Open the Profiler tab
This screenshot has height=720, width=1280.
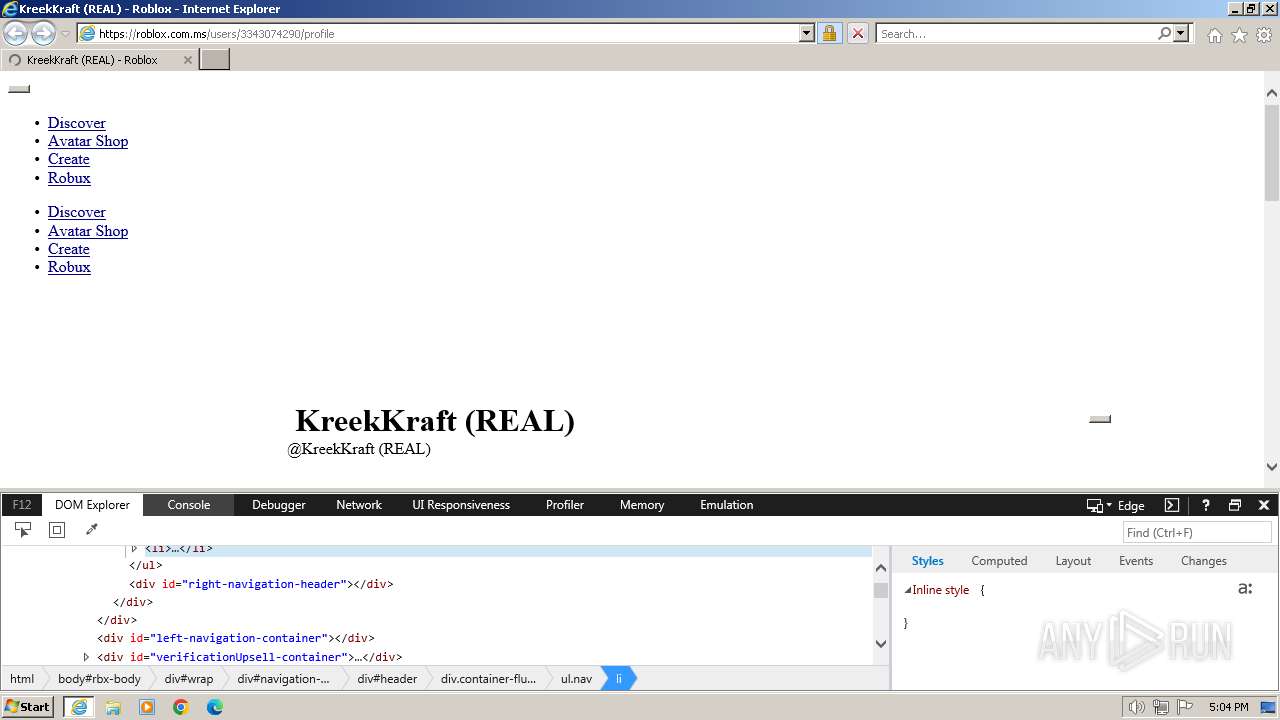pos(565,505)
